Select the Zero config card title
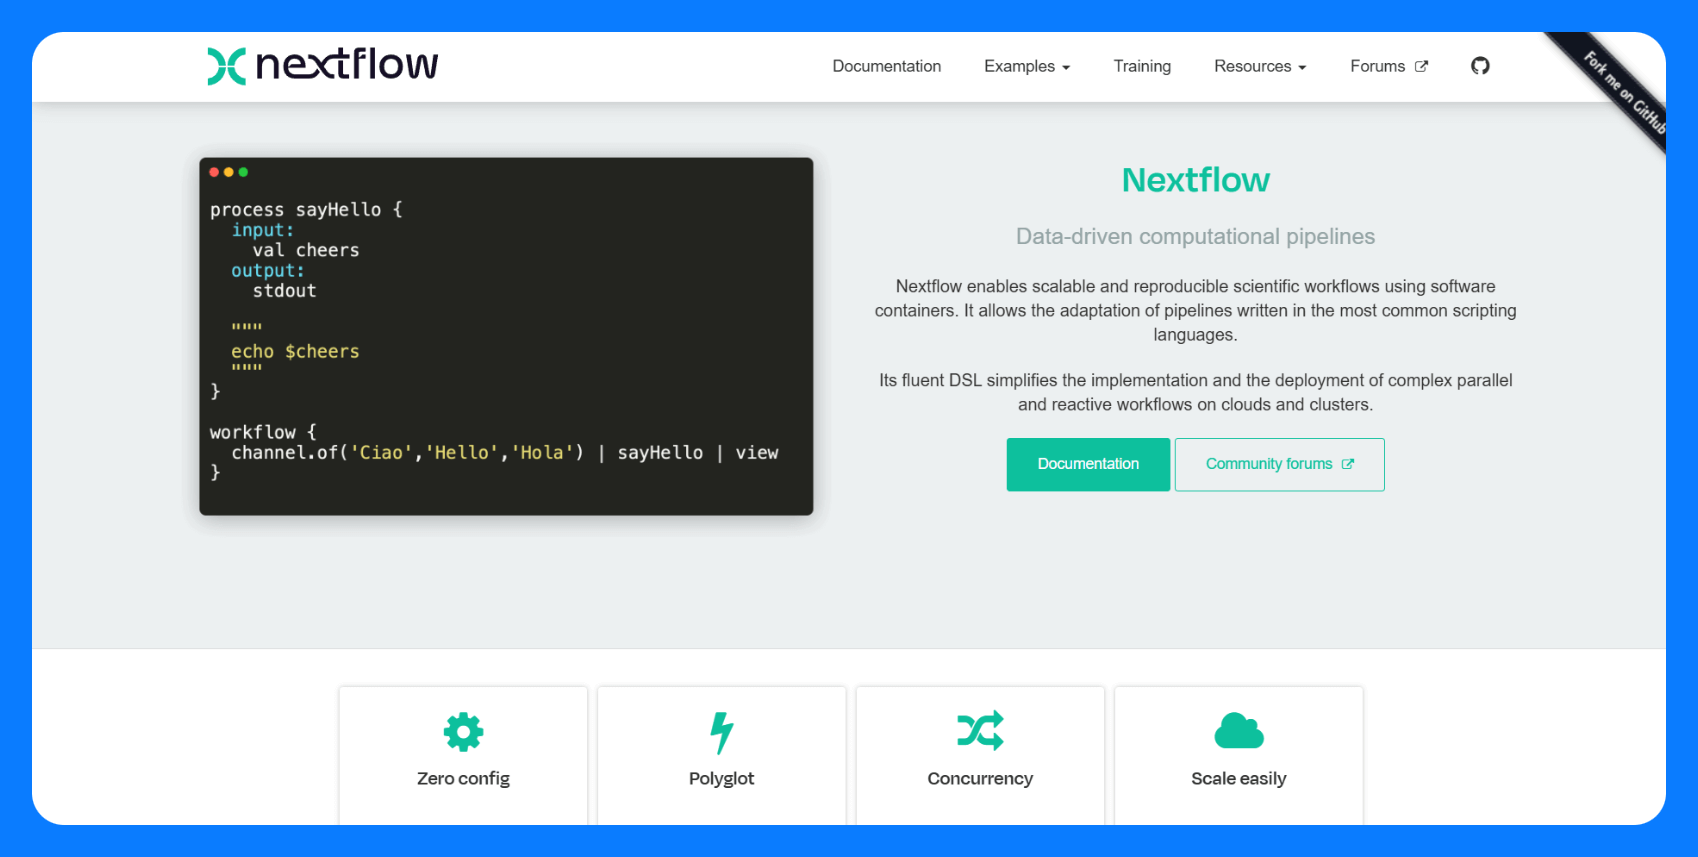 (463, 779)
